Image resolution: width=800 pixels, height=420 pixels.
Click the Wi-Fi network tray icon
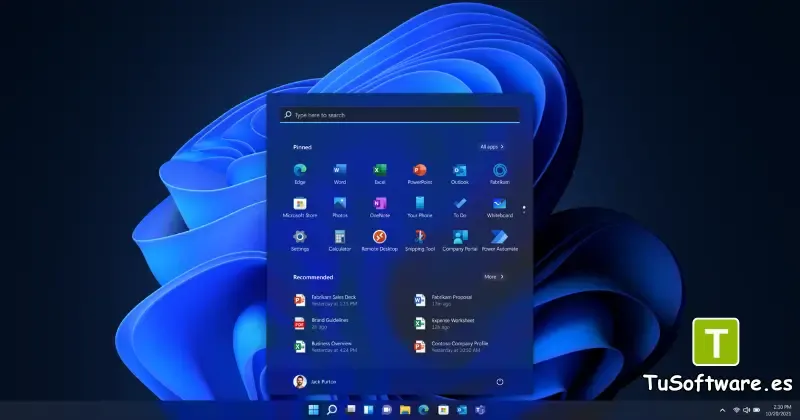[x=736, y=410]
